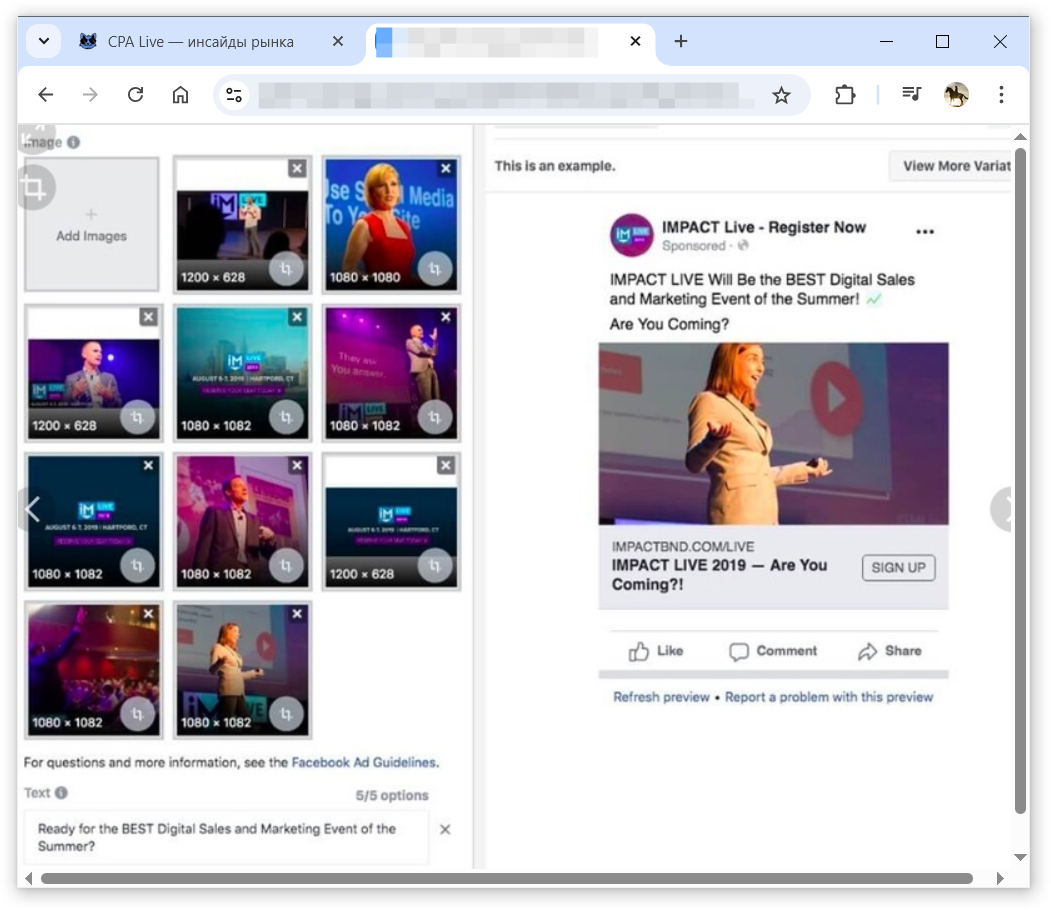The height and width of the screenshot is (910, 1051).
Task: Crop the teal city skyline image
Action: [286, 418]
